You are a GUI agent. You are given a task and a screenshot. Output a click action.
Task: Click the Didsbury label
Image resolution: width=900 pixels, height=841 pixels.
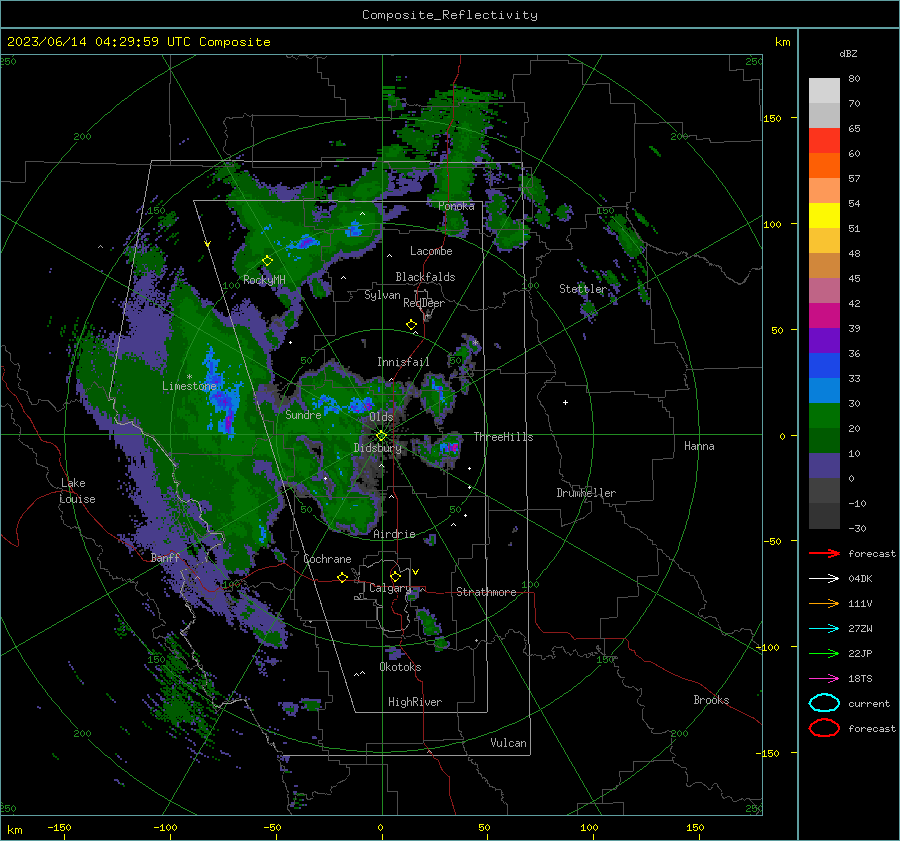(377, 448)
